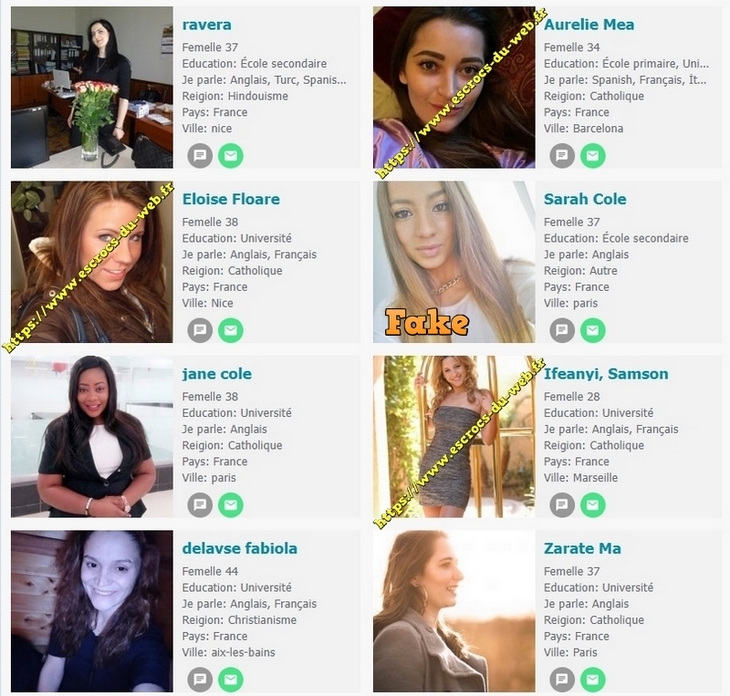Open the ravera profile name link

pos(207,25)
